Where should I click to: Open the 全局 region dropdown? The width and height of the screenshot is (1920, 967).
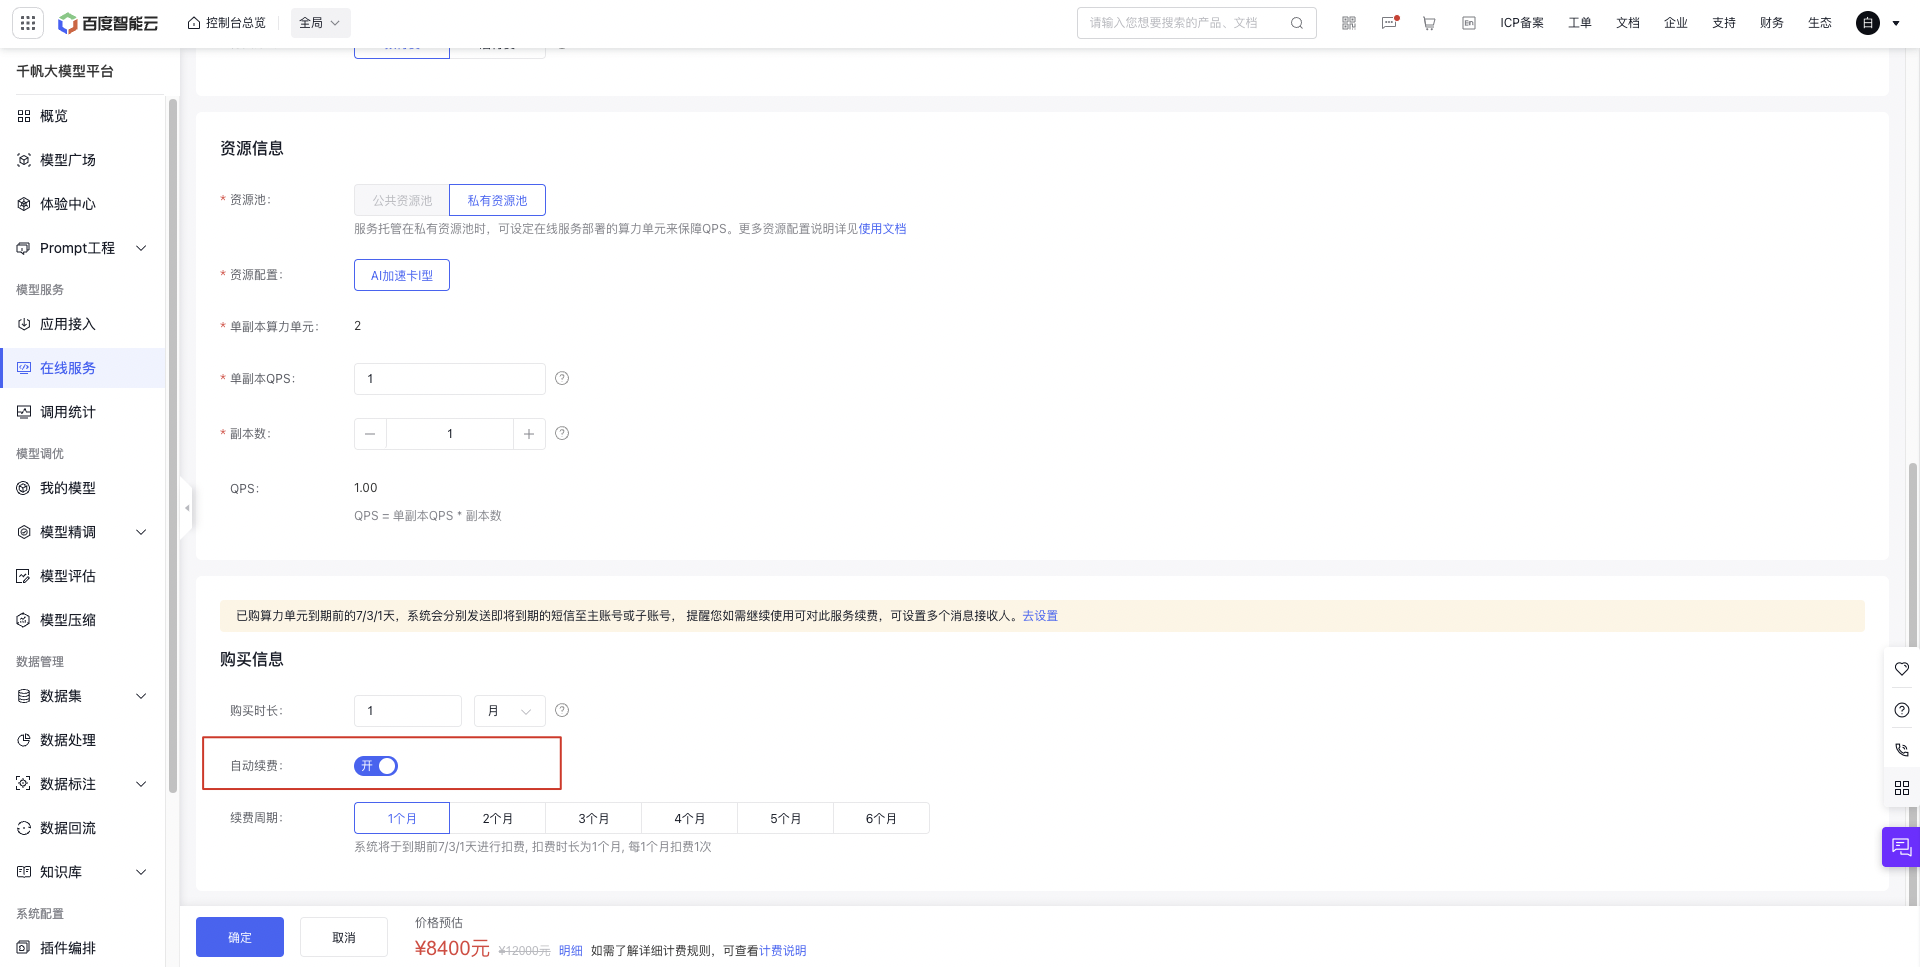(320, 23)
